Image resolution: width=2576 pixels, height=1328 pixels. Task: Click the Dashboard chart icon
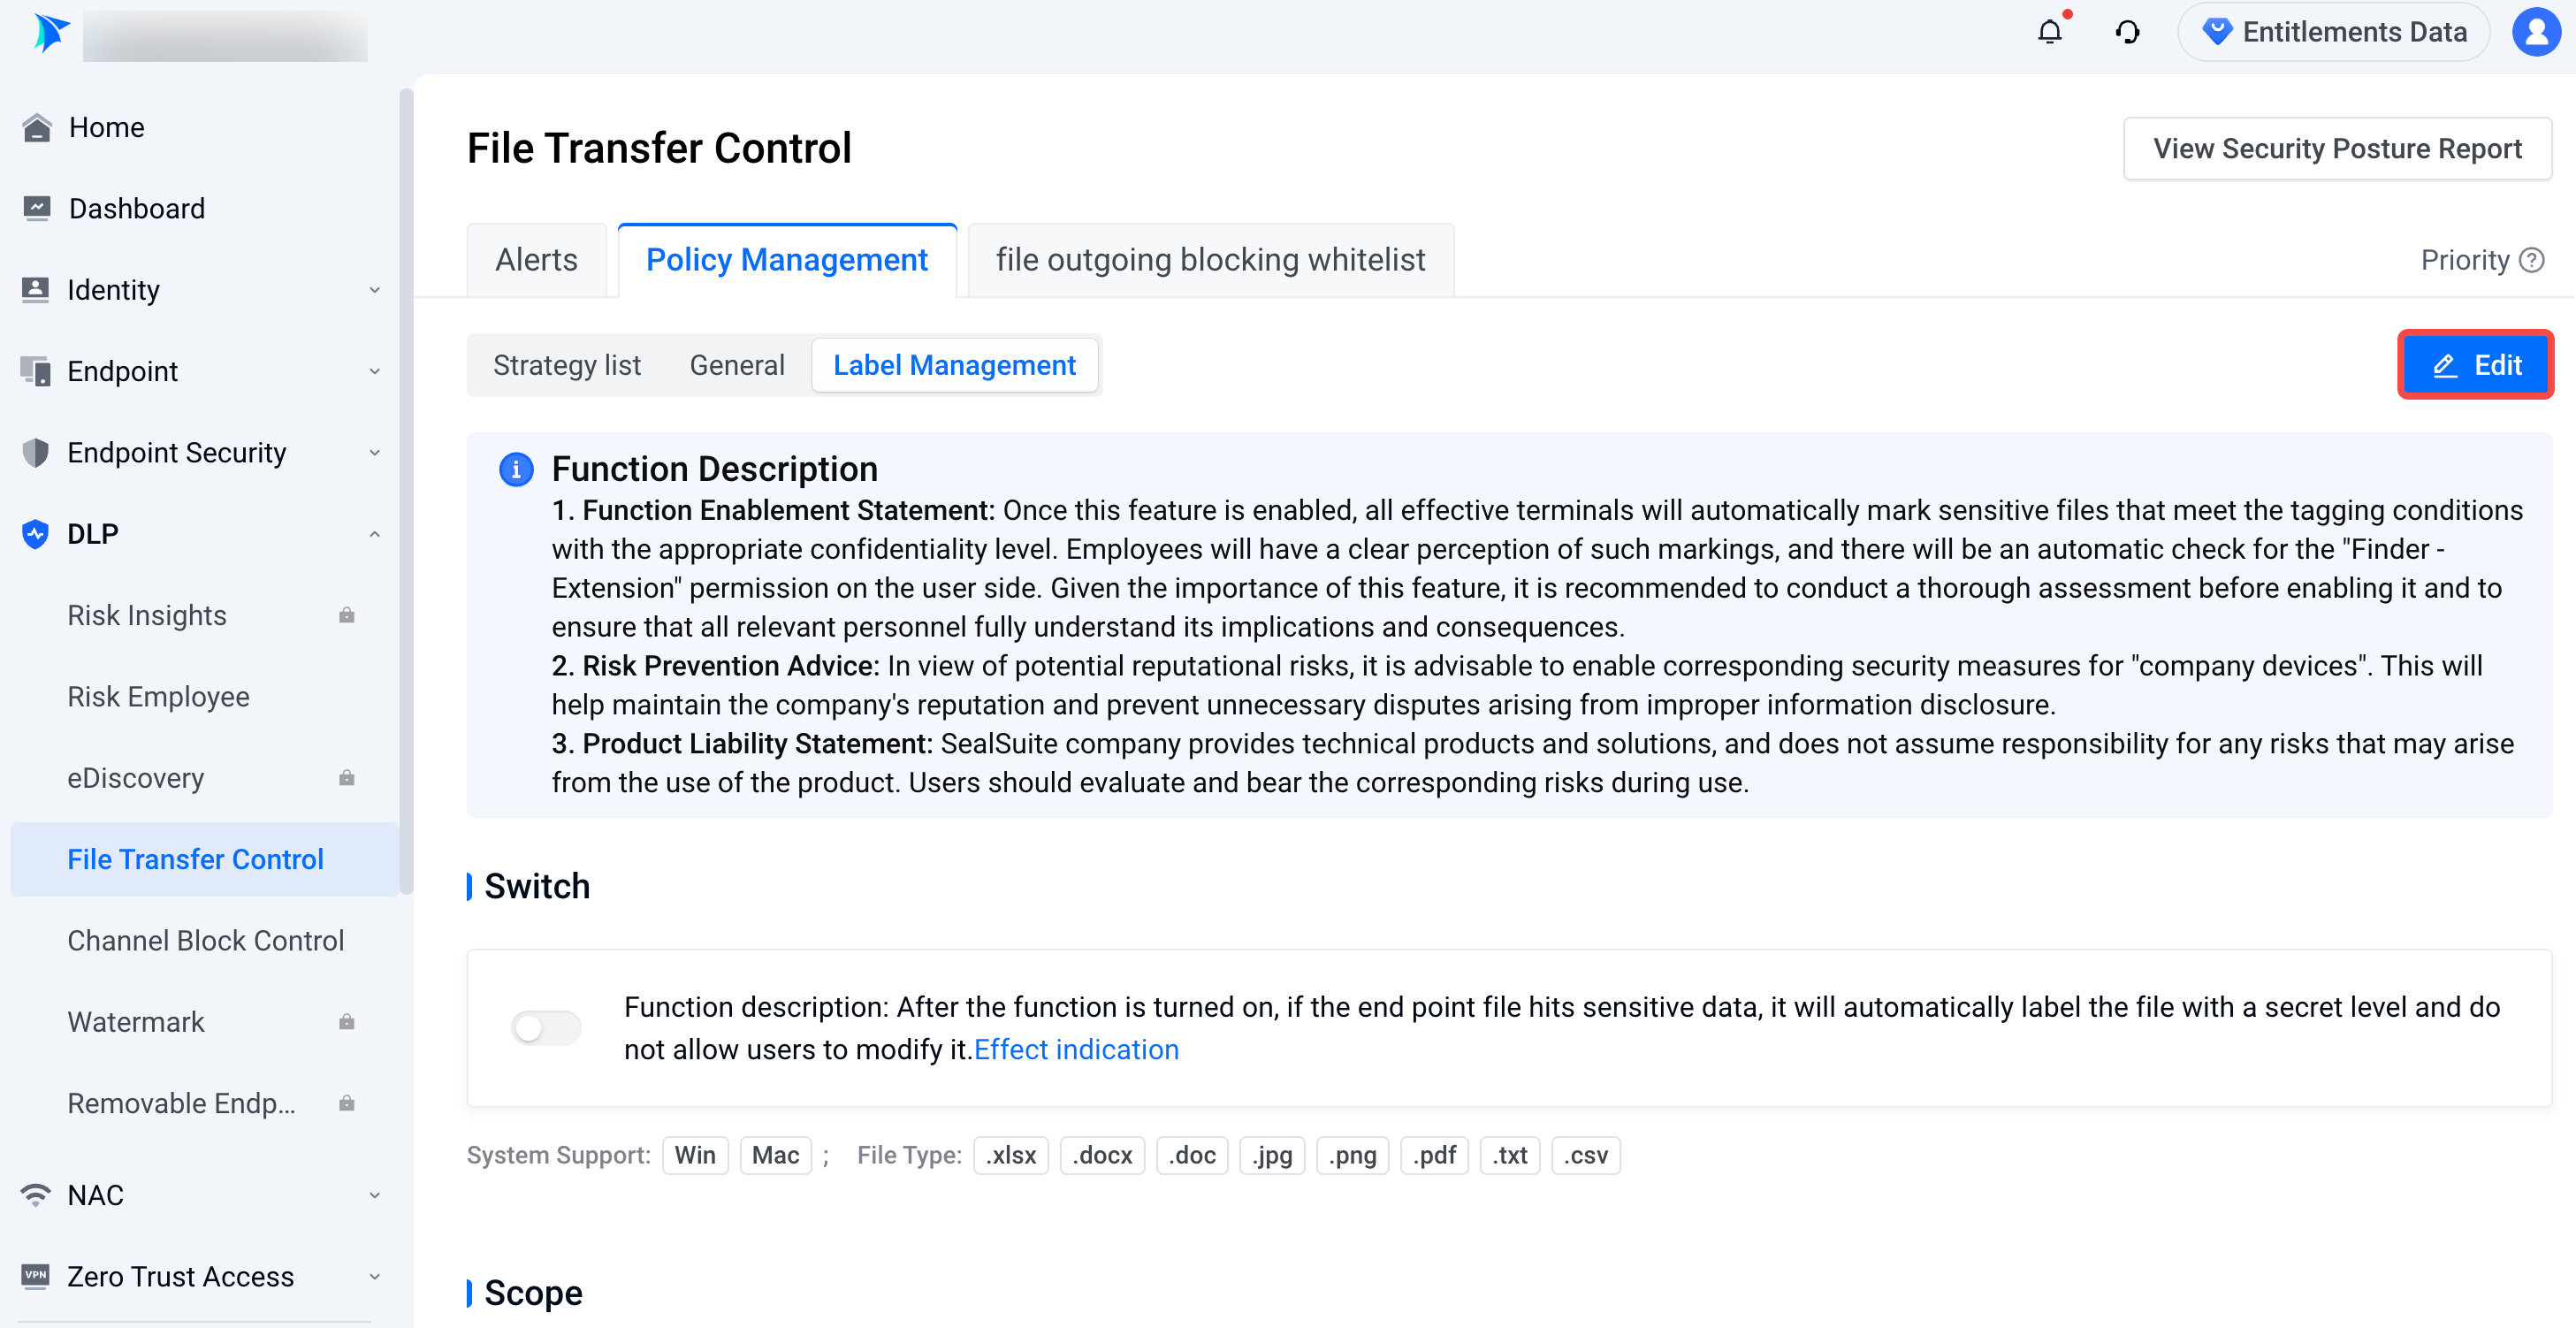click(x=37, y=208)
